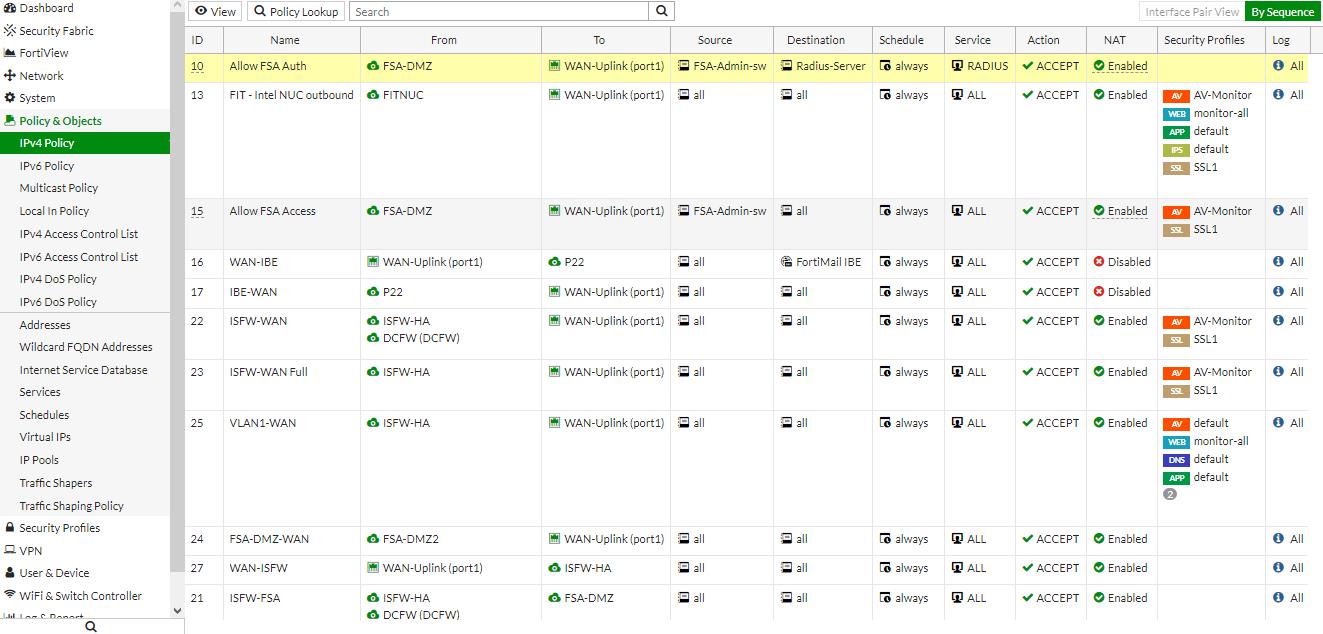1323x634 pixels.
Task: Click the Log info icon in Allow FSA Auth row
Action: click(x=1278, y=66)
